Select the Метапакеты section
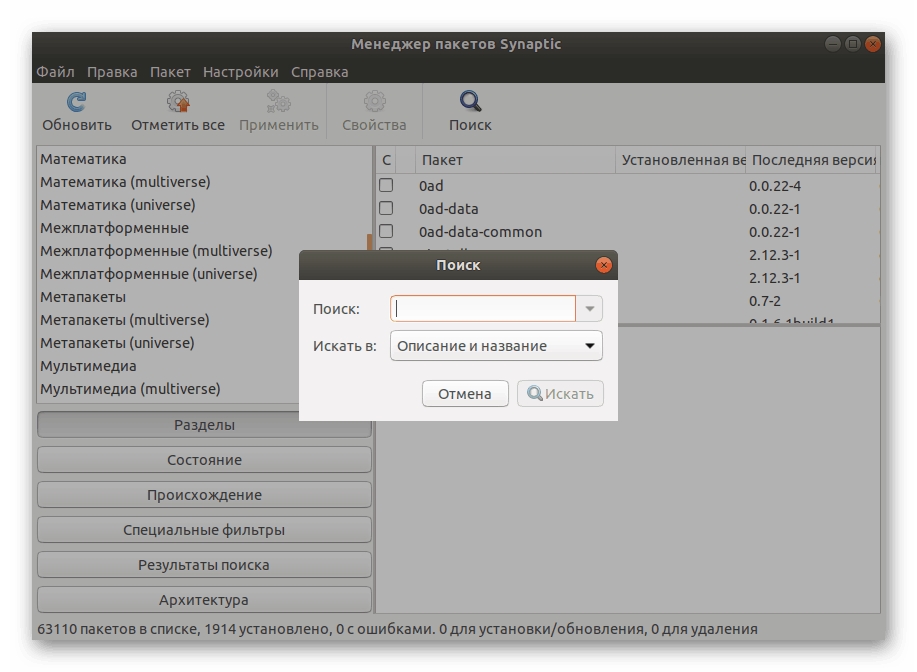The image size is (917, 672). coord(83,297)
